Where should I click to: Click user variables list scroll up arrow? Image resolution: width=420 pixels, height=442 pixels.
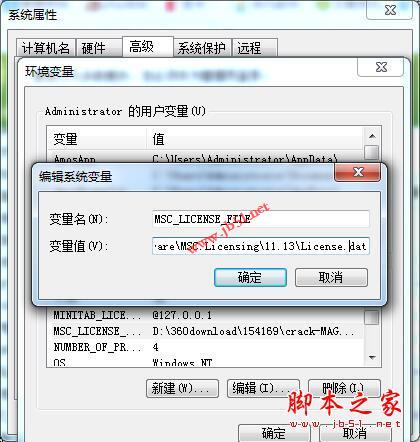372,136
